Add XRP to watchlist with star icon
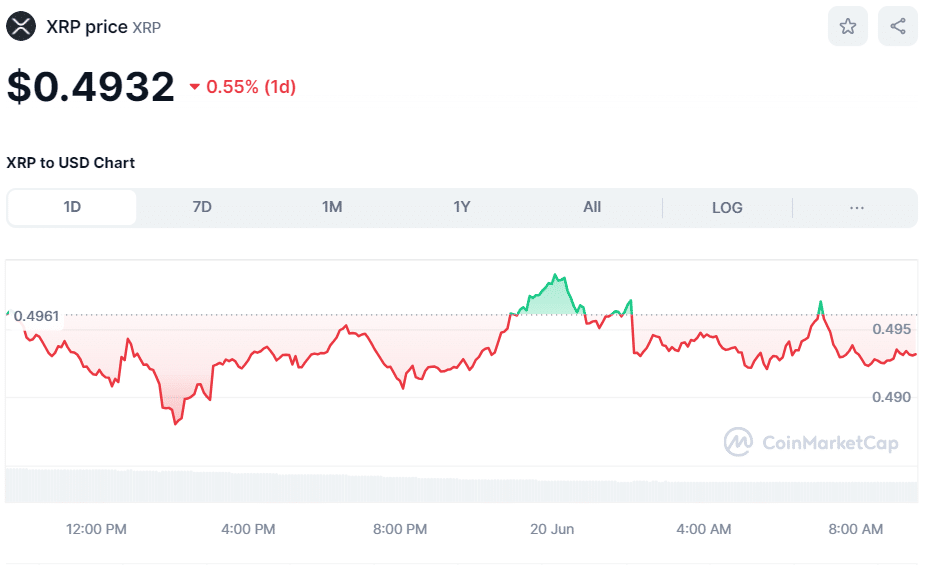 point(847,26)
